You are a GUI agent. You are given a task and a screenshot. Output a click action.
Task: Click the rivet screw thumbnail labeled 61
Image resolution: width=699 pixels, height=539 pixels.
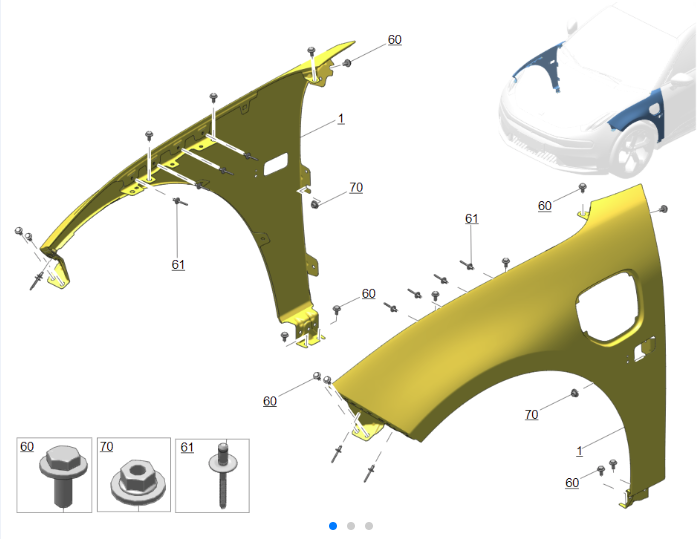(212, 476)
